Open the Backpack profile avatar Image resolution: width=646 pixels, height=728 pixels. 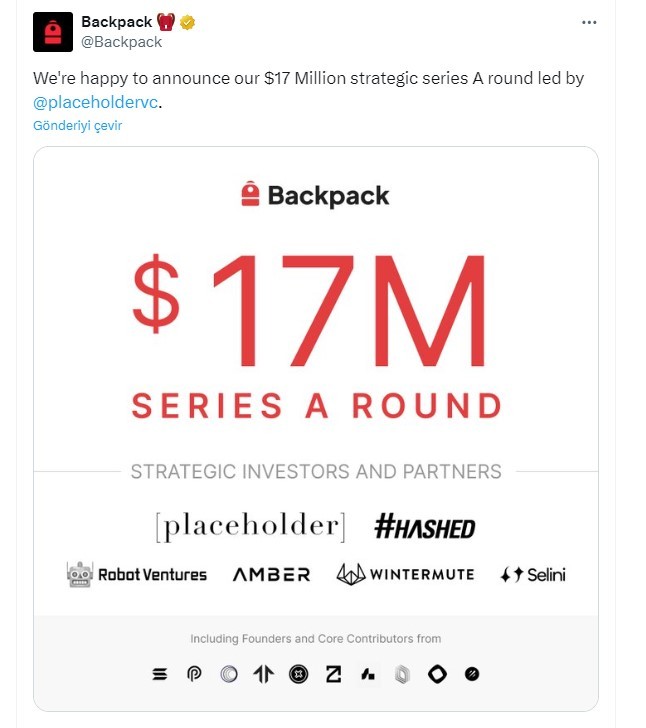53,32
